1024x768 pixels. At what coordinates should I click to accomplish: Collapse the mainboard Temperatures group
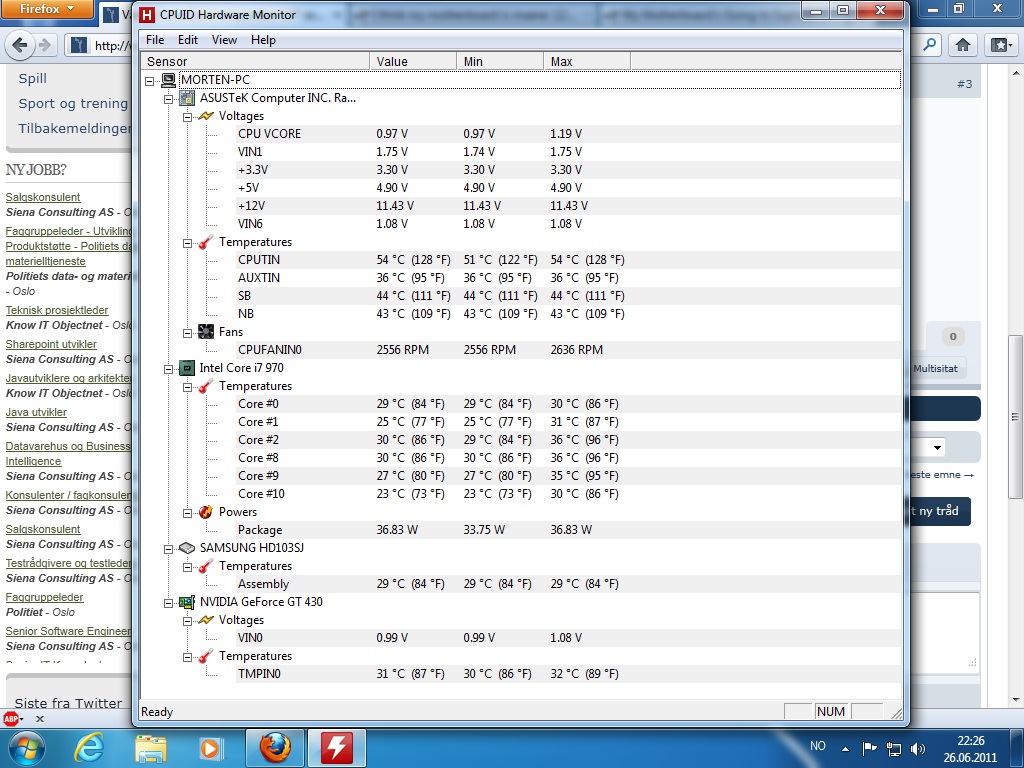[187, 243]
